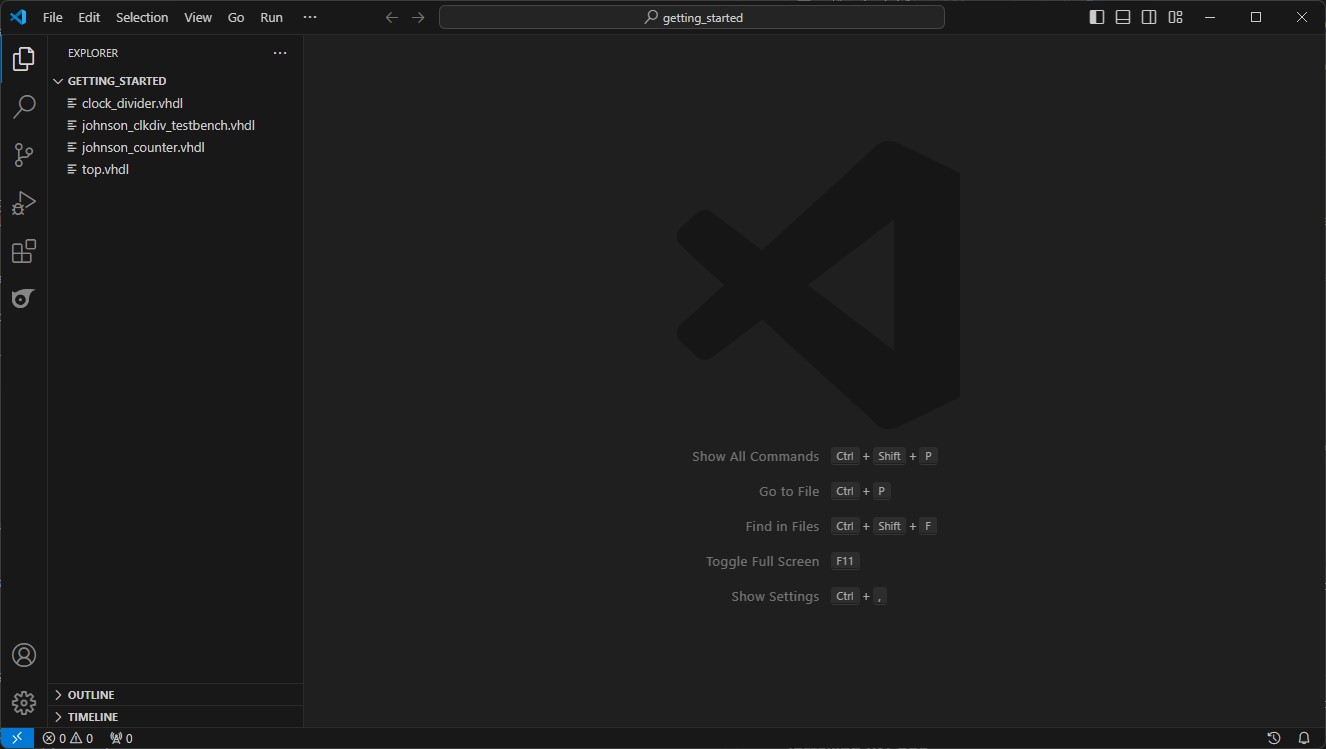Open the notifications bell

click(1304, 738)
